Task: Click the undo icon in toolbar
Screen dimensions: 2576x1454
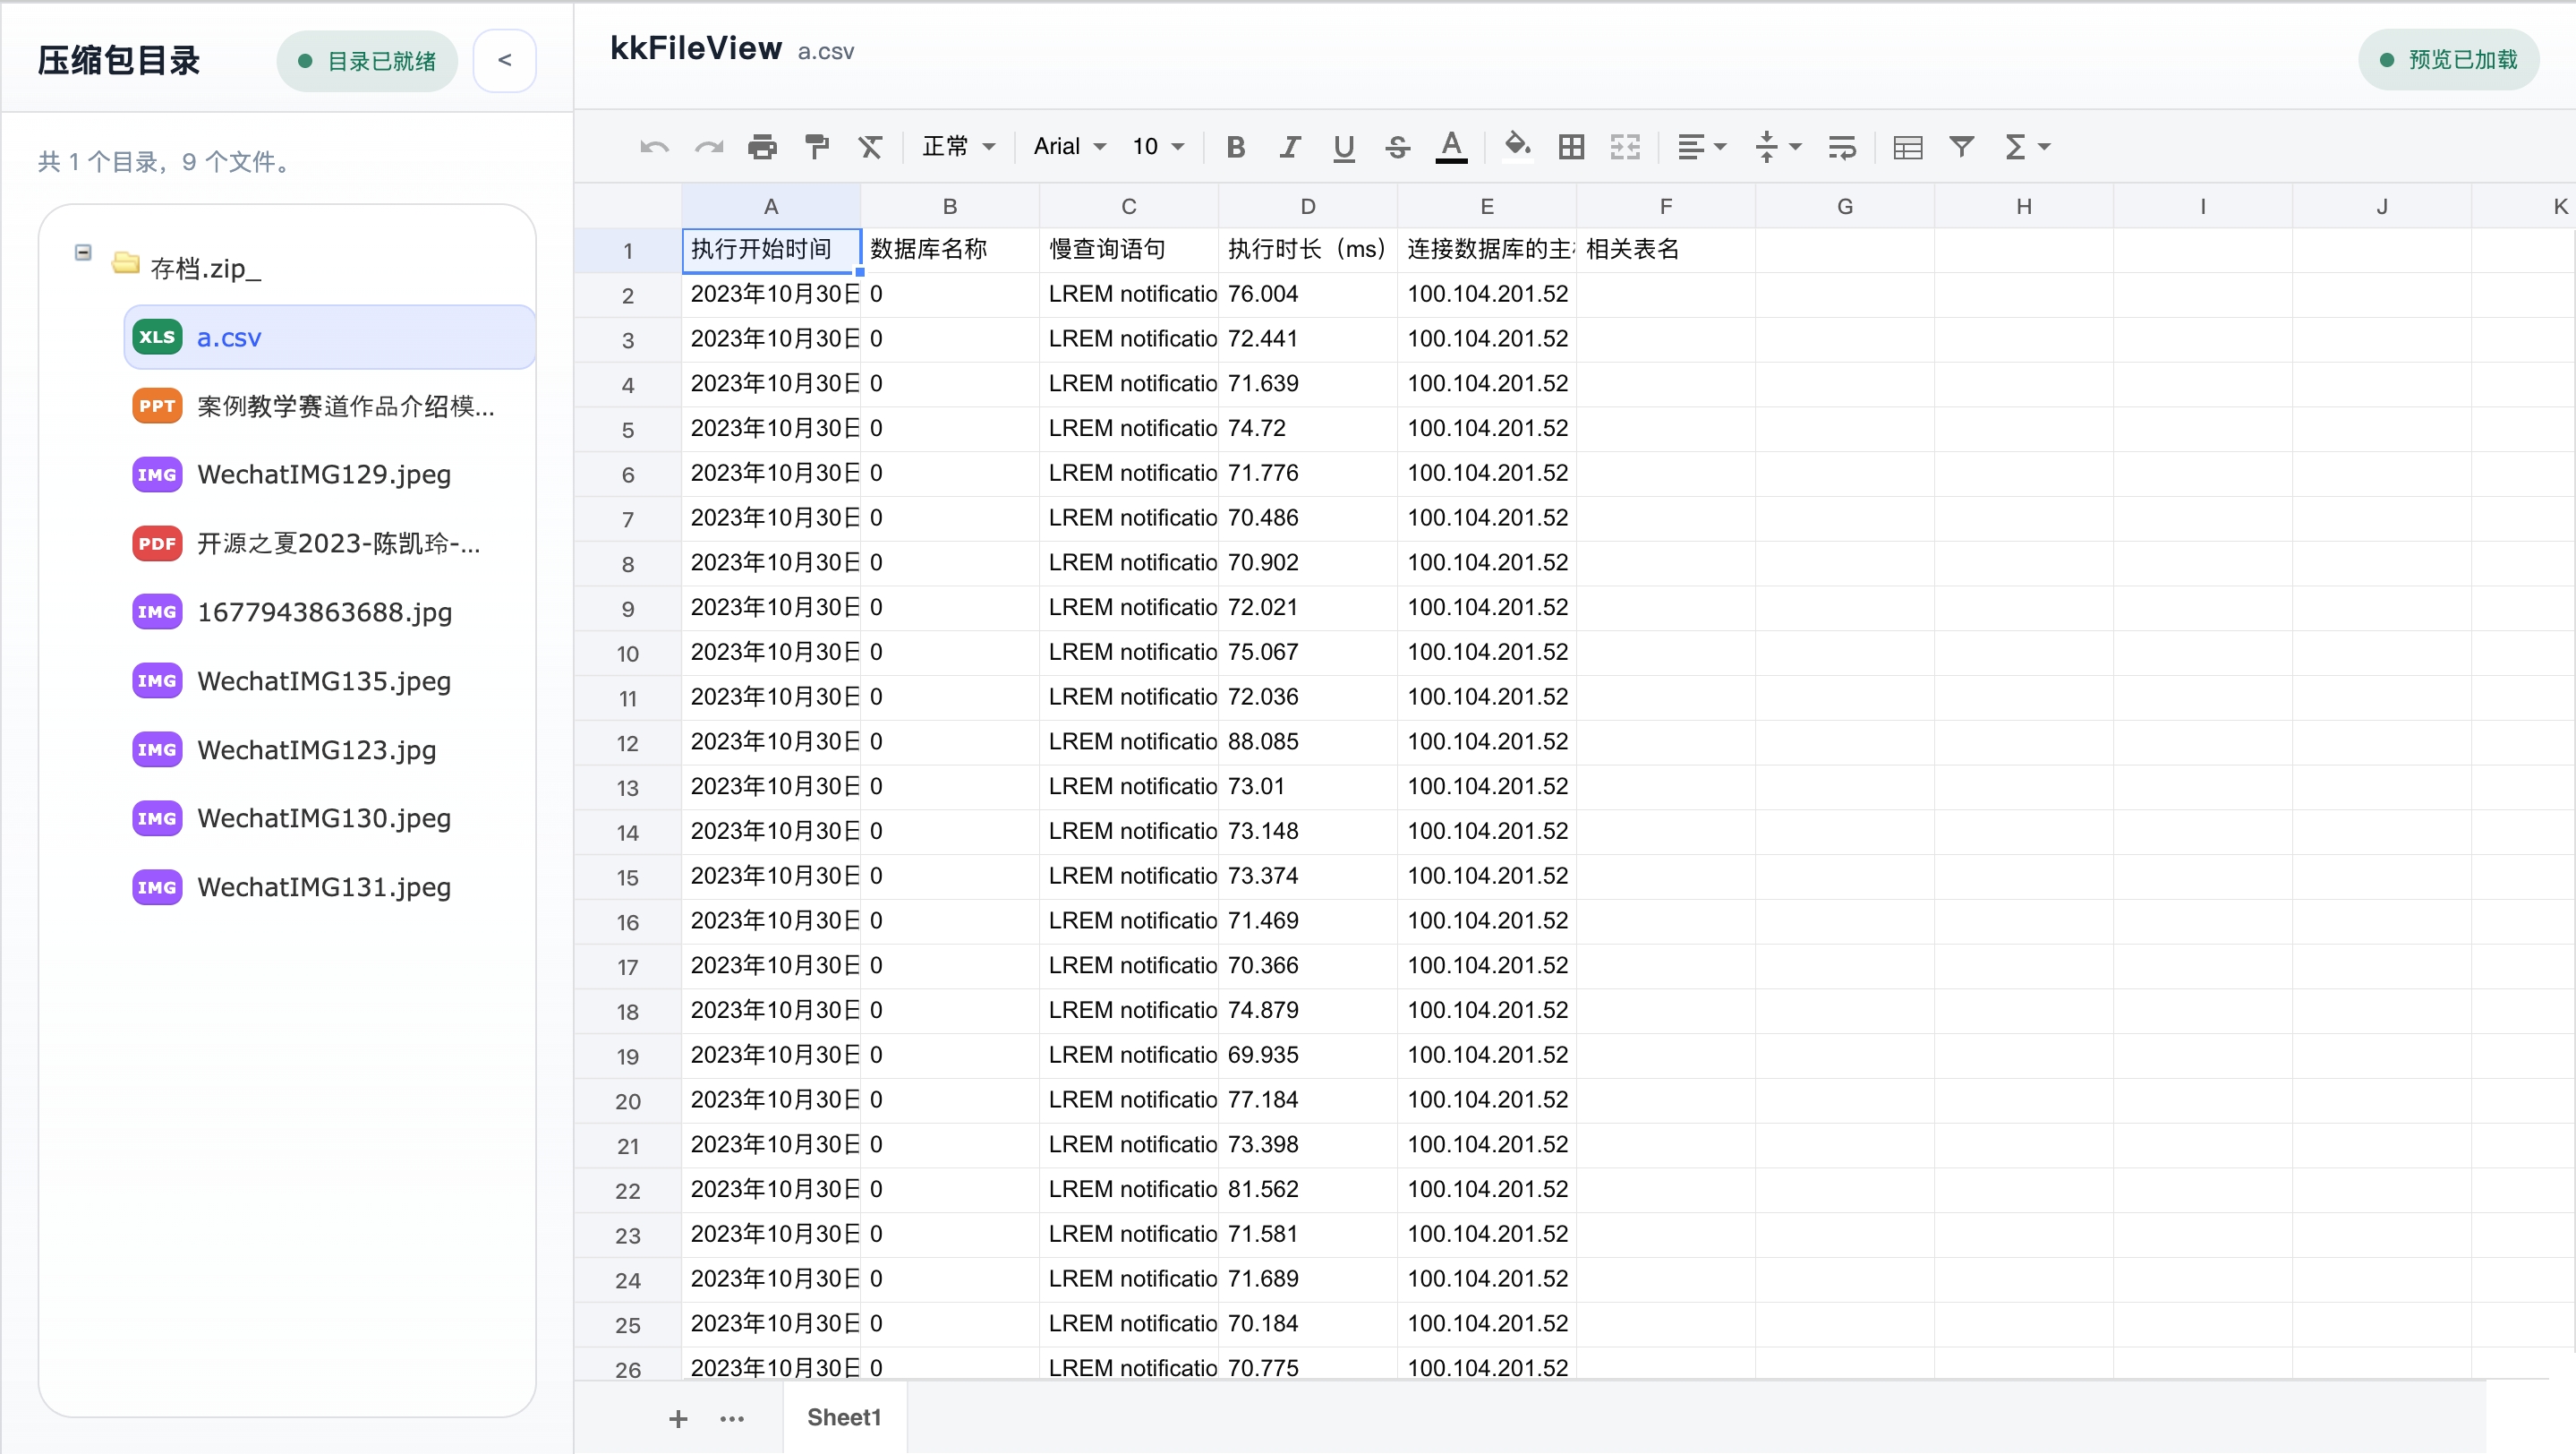Action: (654, 147)
